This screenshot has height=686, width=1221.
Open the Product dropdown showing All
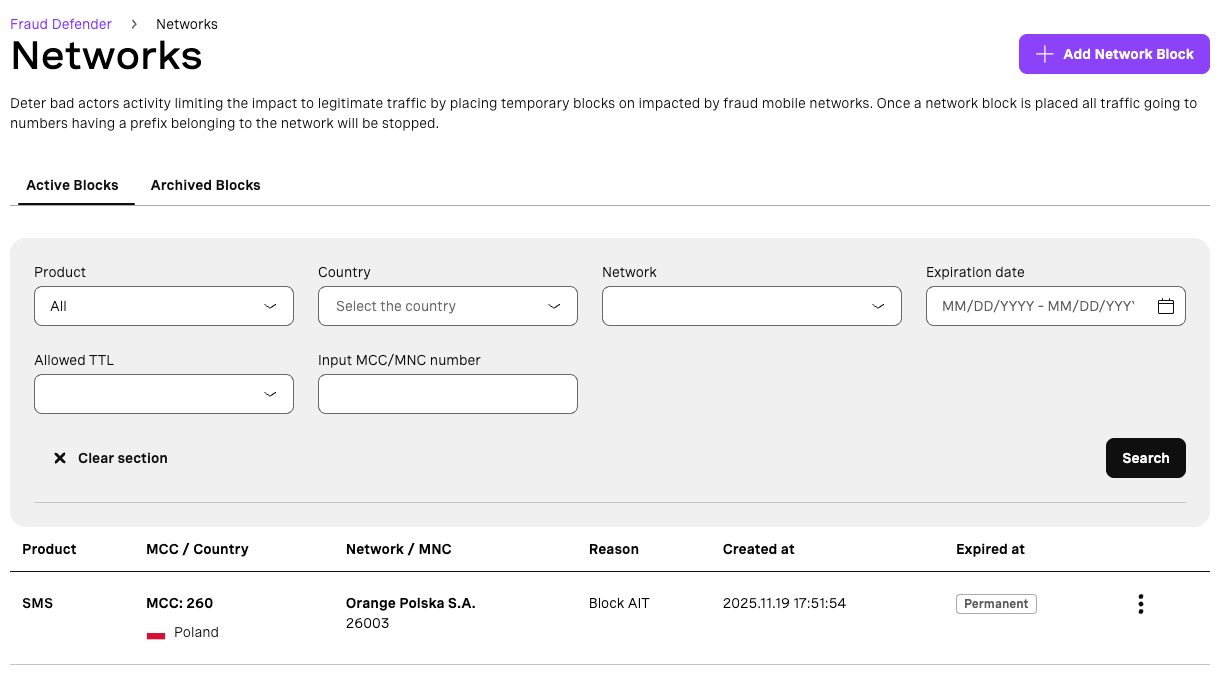tap(164, 306)
